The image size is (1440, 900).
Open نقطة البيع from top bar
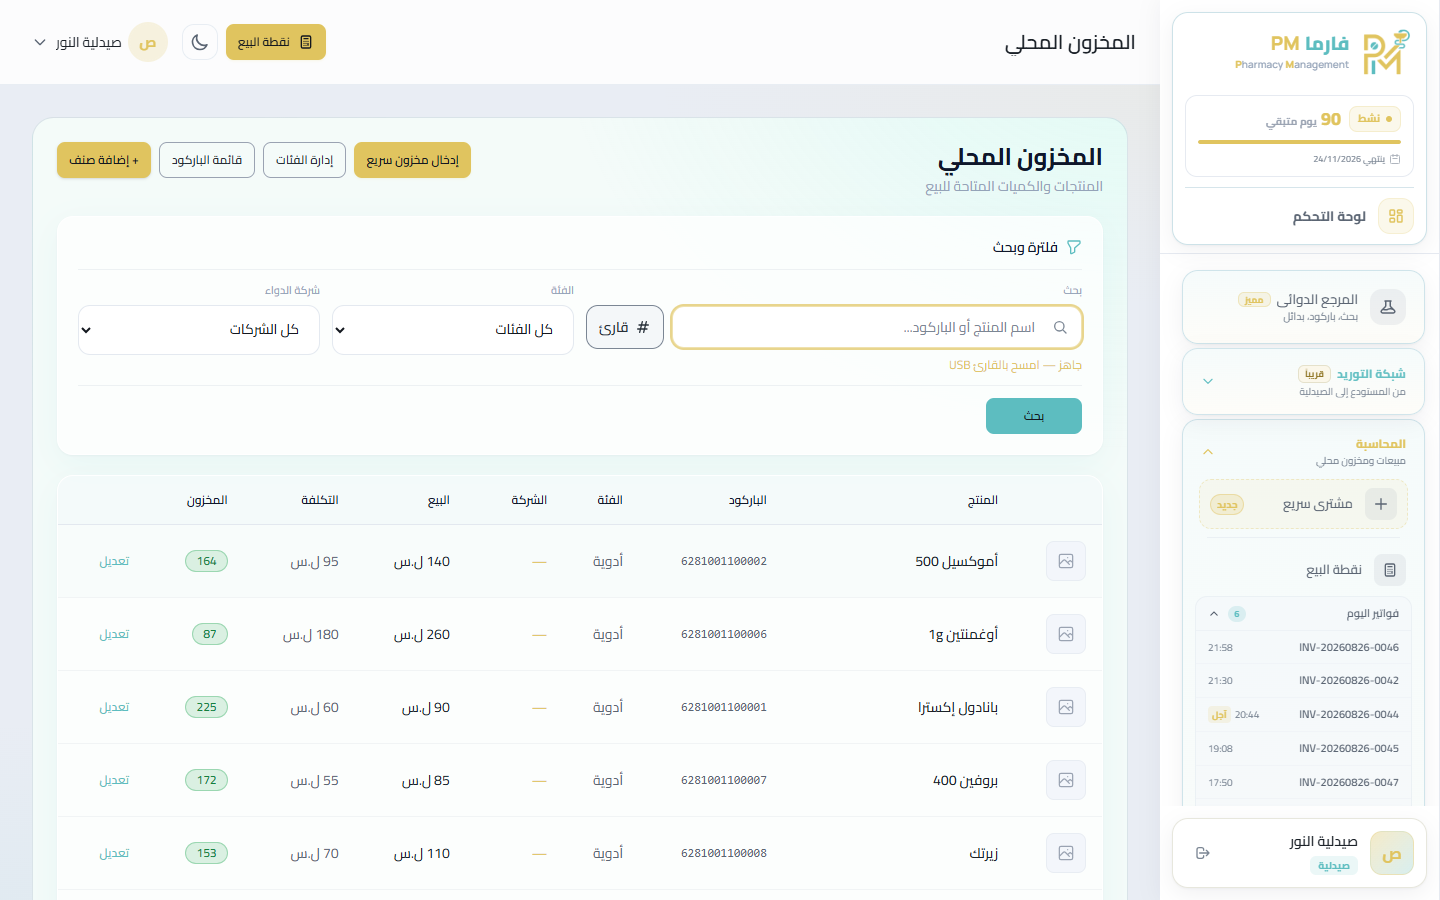tap(276, 42)
